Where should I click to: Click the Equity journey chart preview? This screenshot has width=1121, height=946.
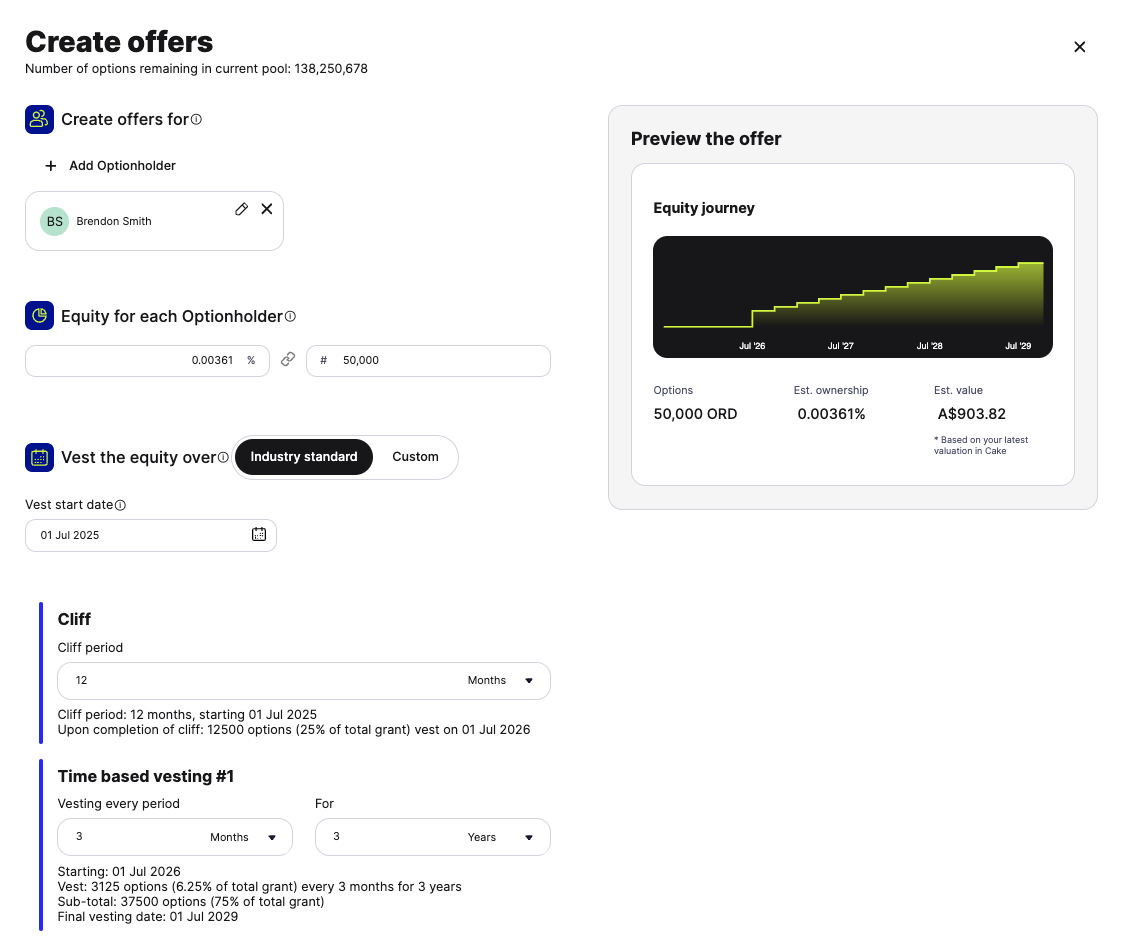coord(853,297)
